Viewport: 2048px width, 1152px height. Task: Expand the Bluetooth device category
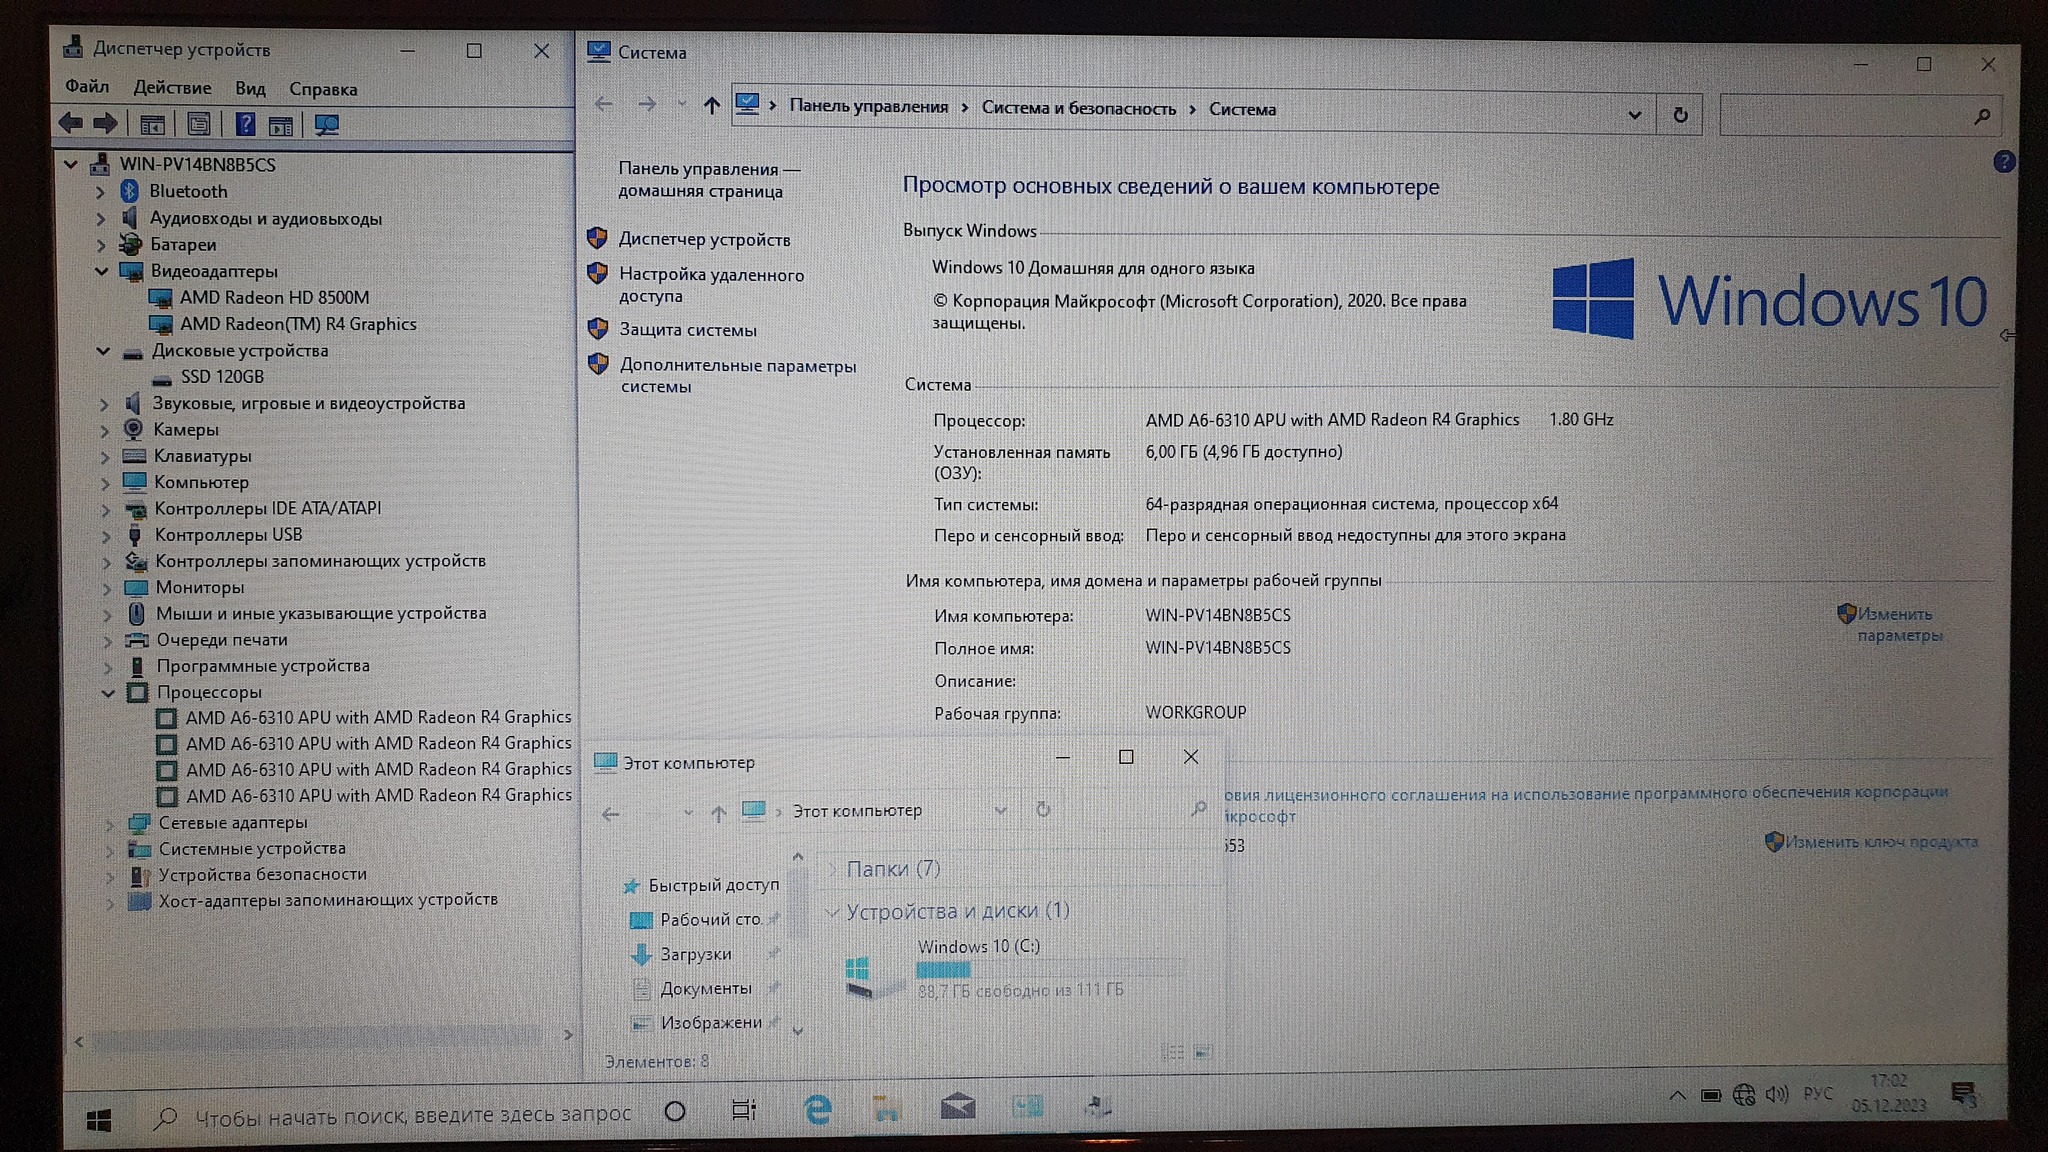[101, 191]
